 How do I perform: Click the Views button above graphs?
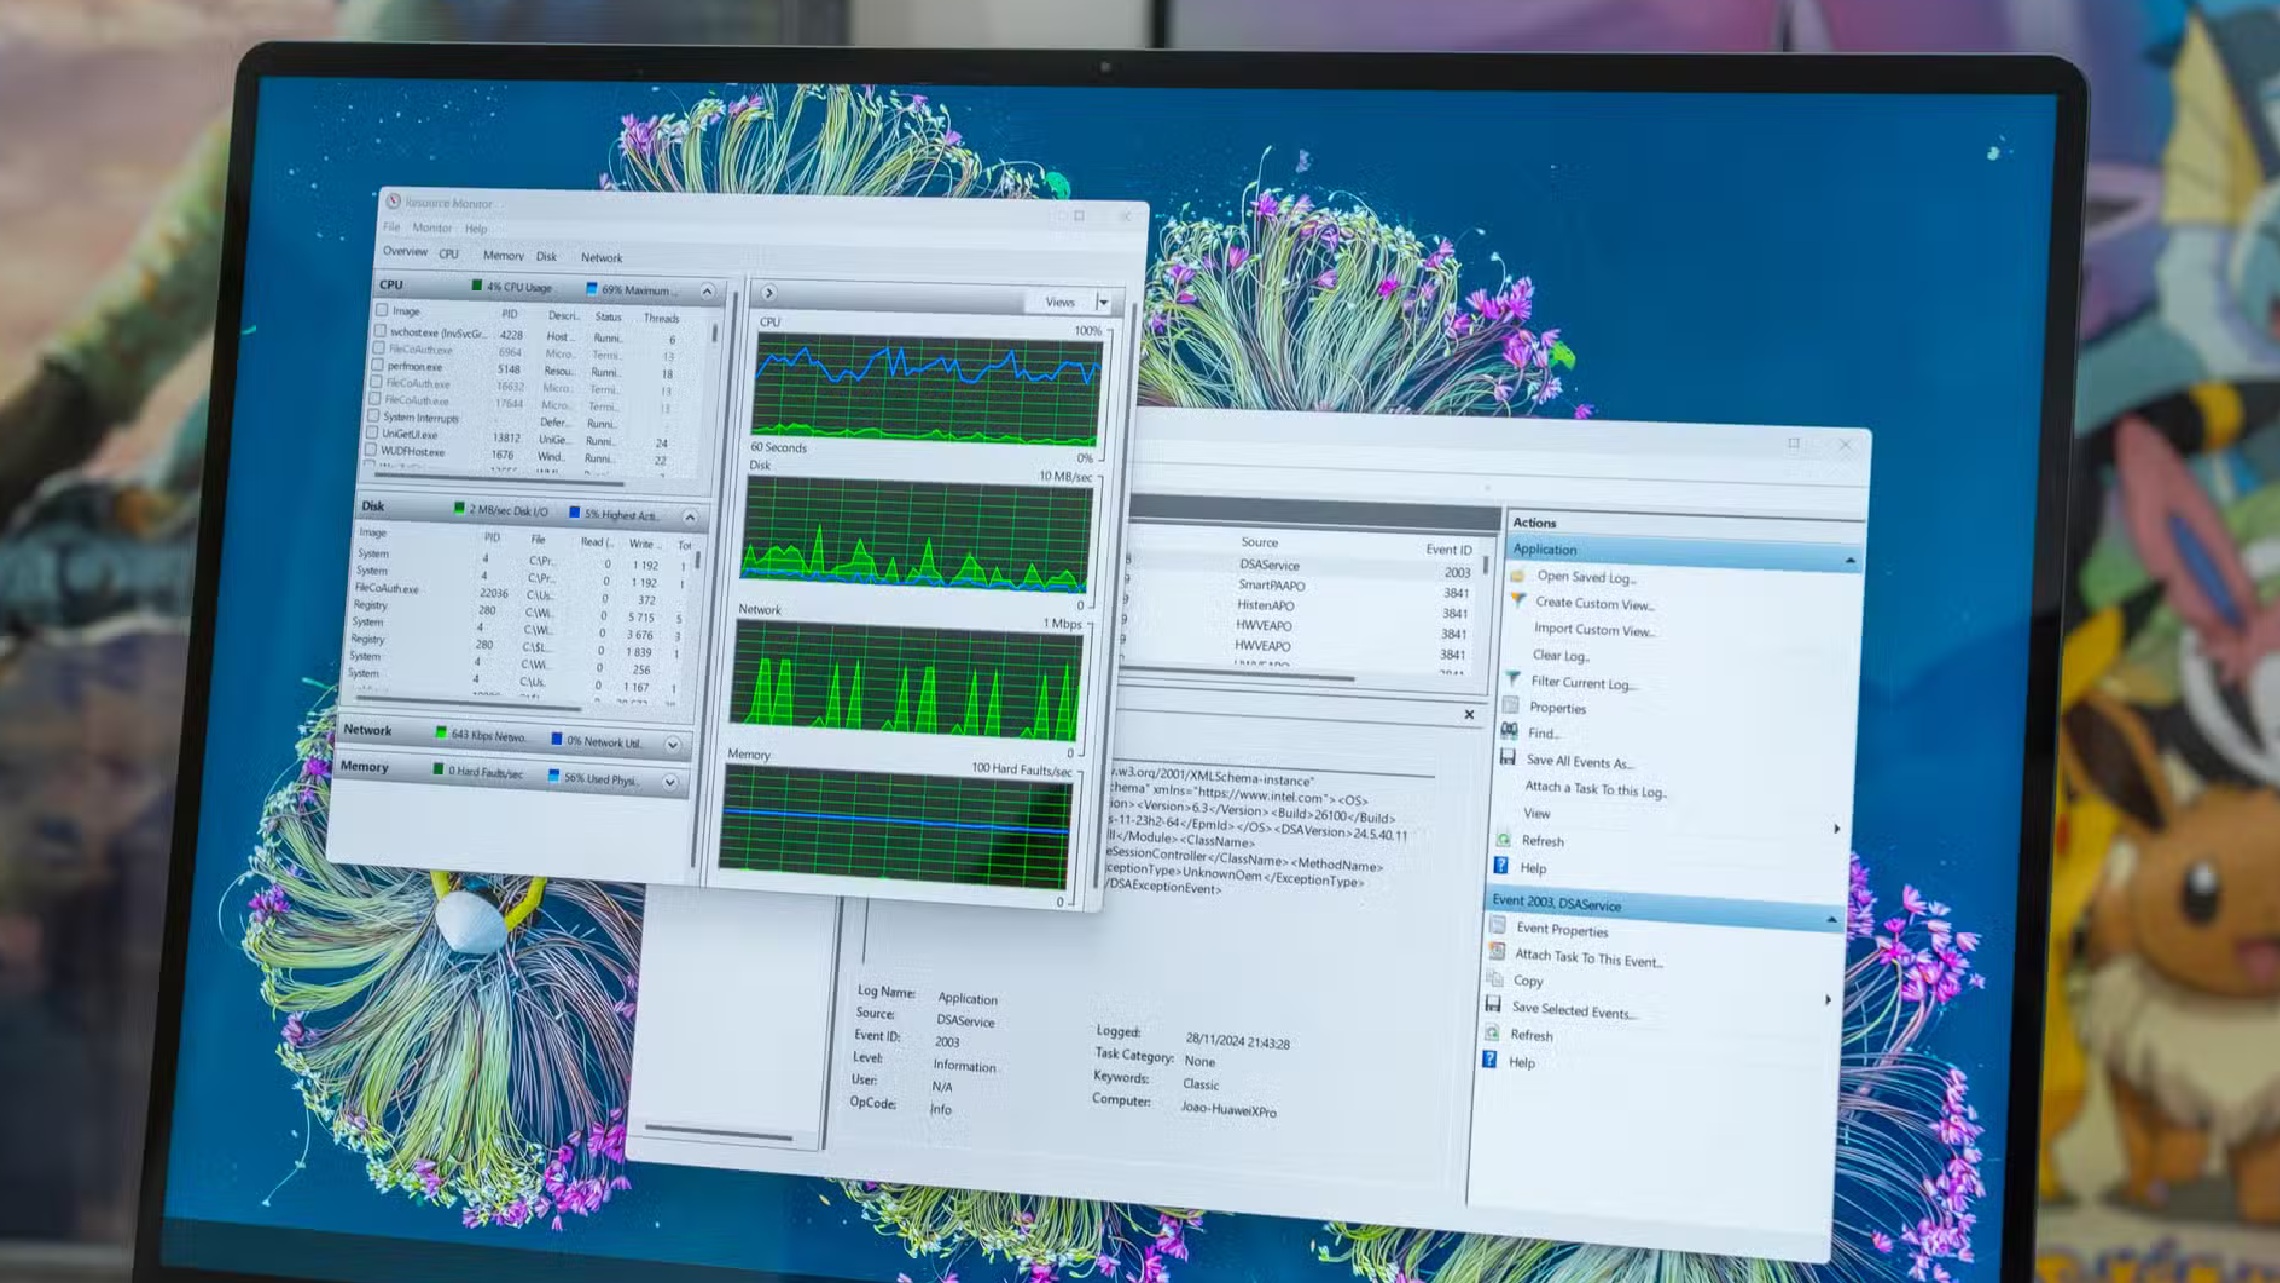(x=1060, y=301)
